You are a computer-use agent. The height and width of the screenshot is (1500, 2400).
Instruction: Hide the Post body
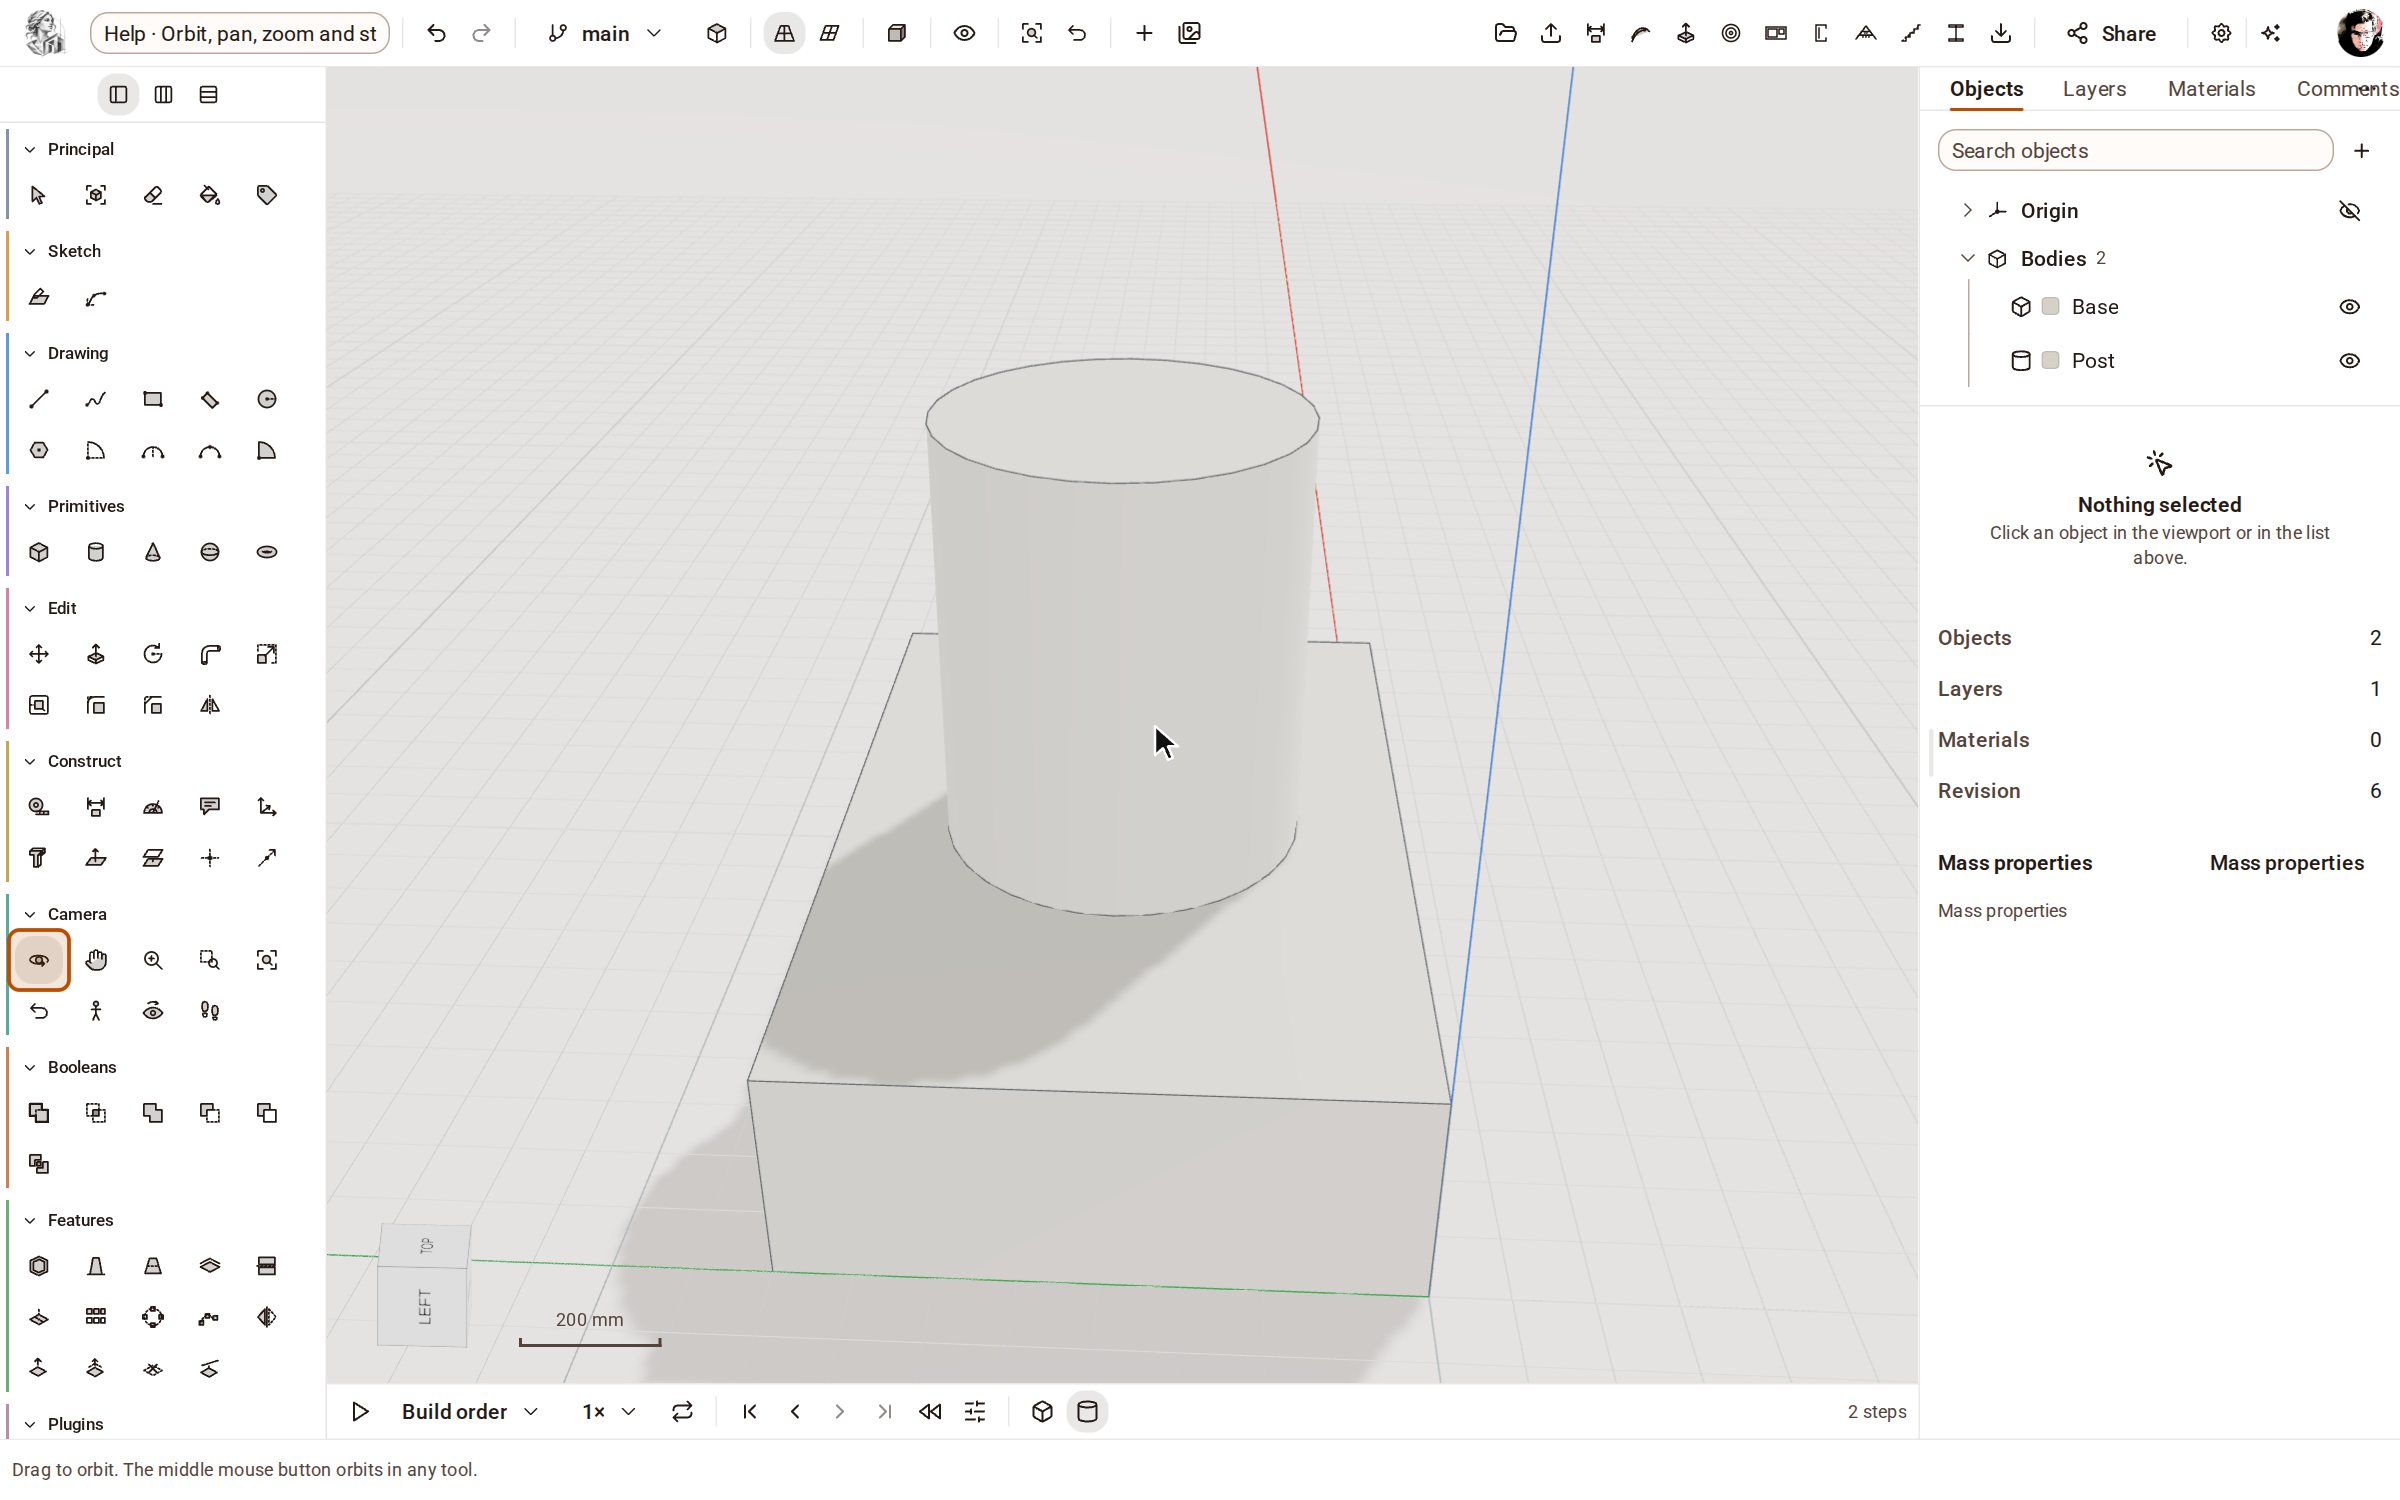[x=2350, y=361]
